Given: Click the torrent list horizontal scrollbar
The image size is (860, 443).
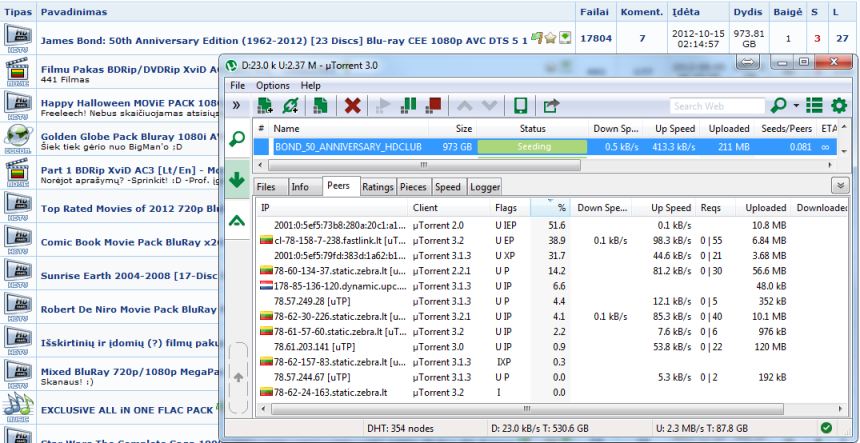Looking at the screenshot, I should [423, 164].
